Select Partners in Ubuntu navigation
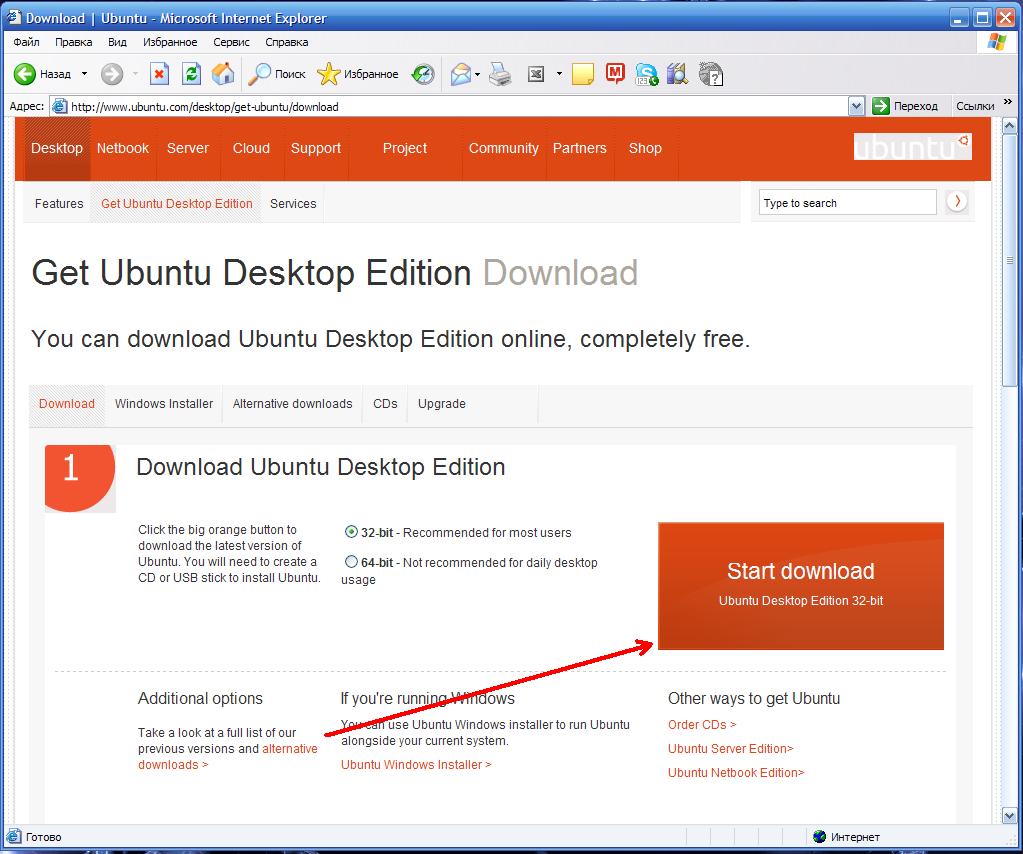The width and height of the screenshot is (1023, 854). (x=579, y=149)
